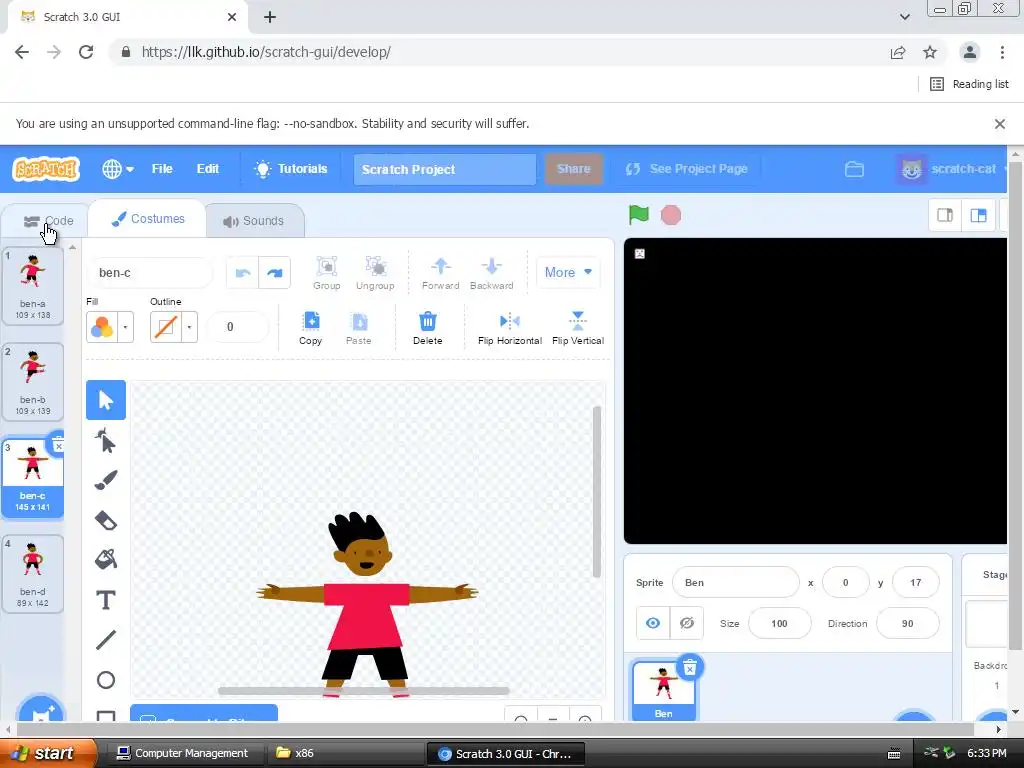Open the Tutorials menu item
The height and width of the screenshot is (768, 1024).
pos(291,169)
